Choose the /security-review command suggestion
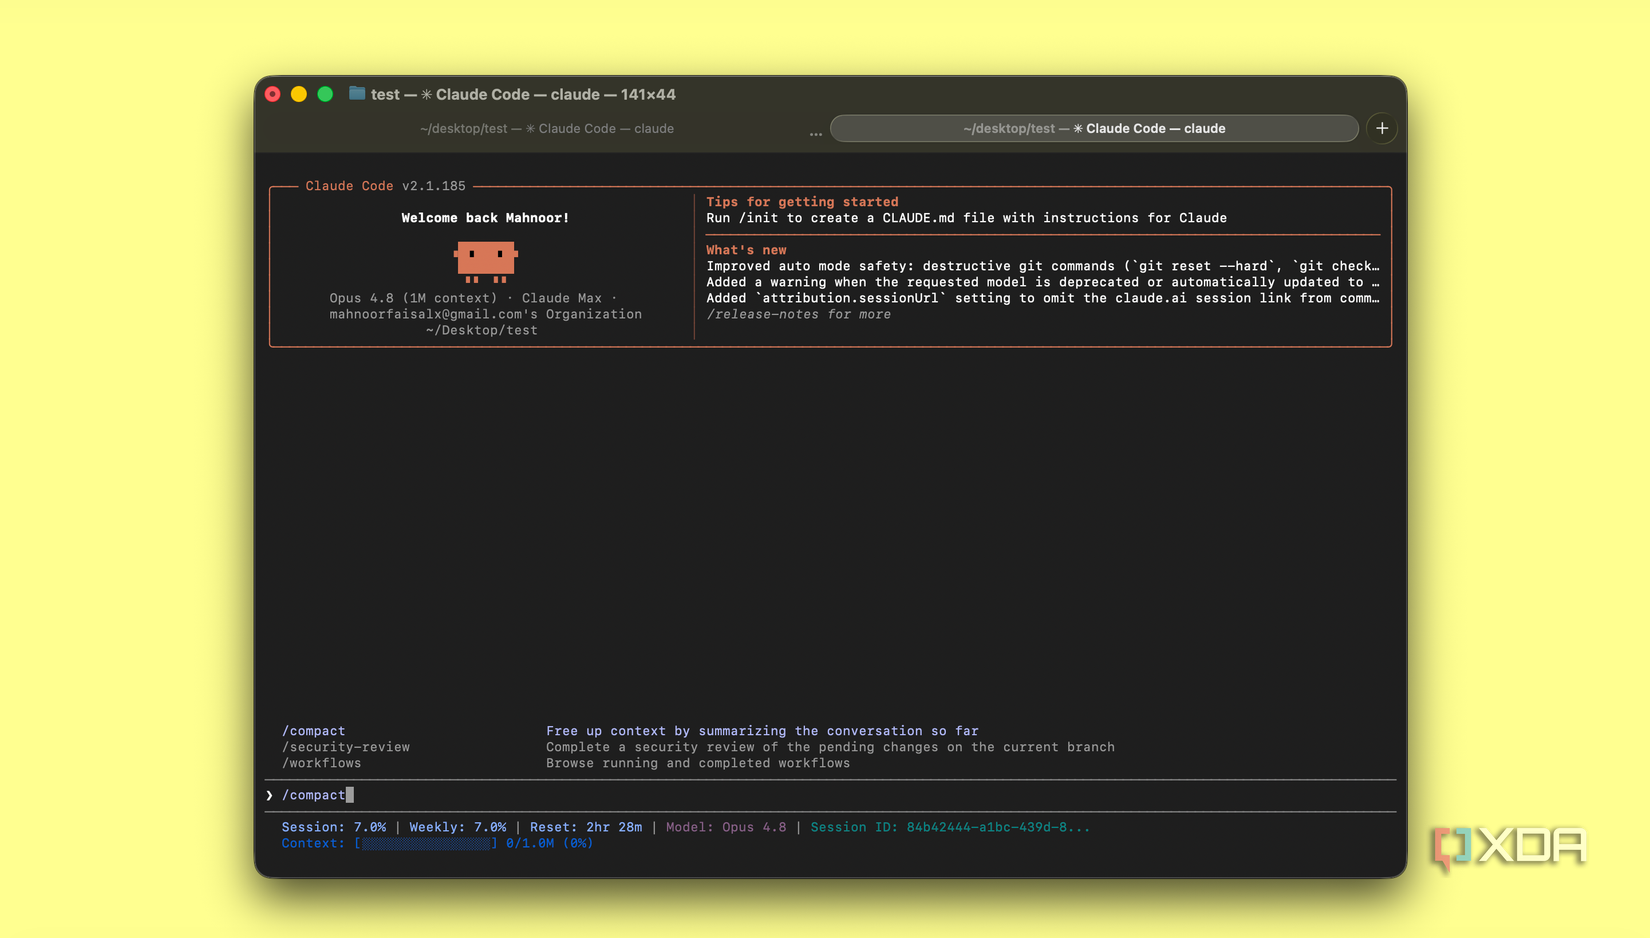1650x938 pixels. (x=346, y=747)
